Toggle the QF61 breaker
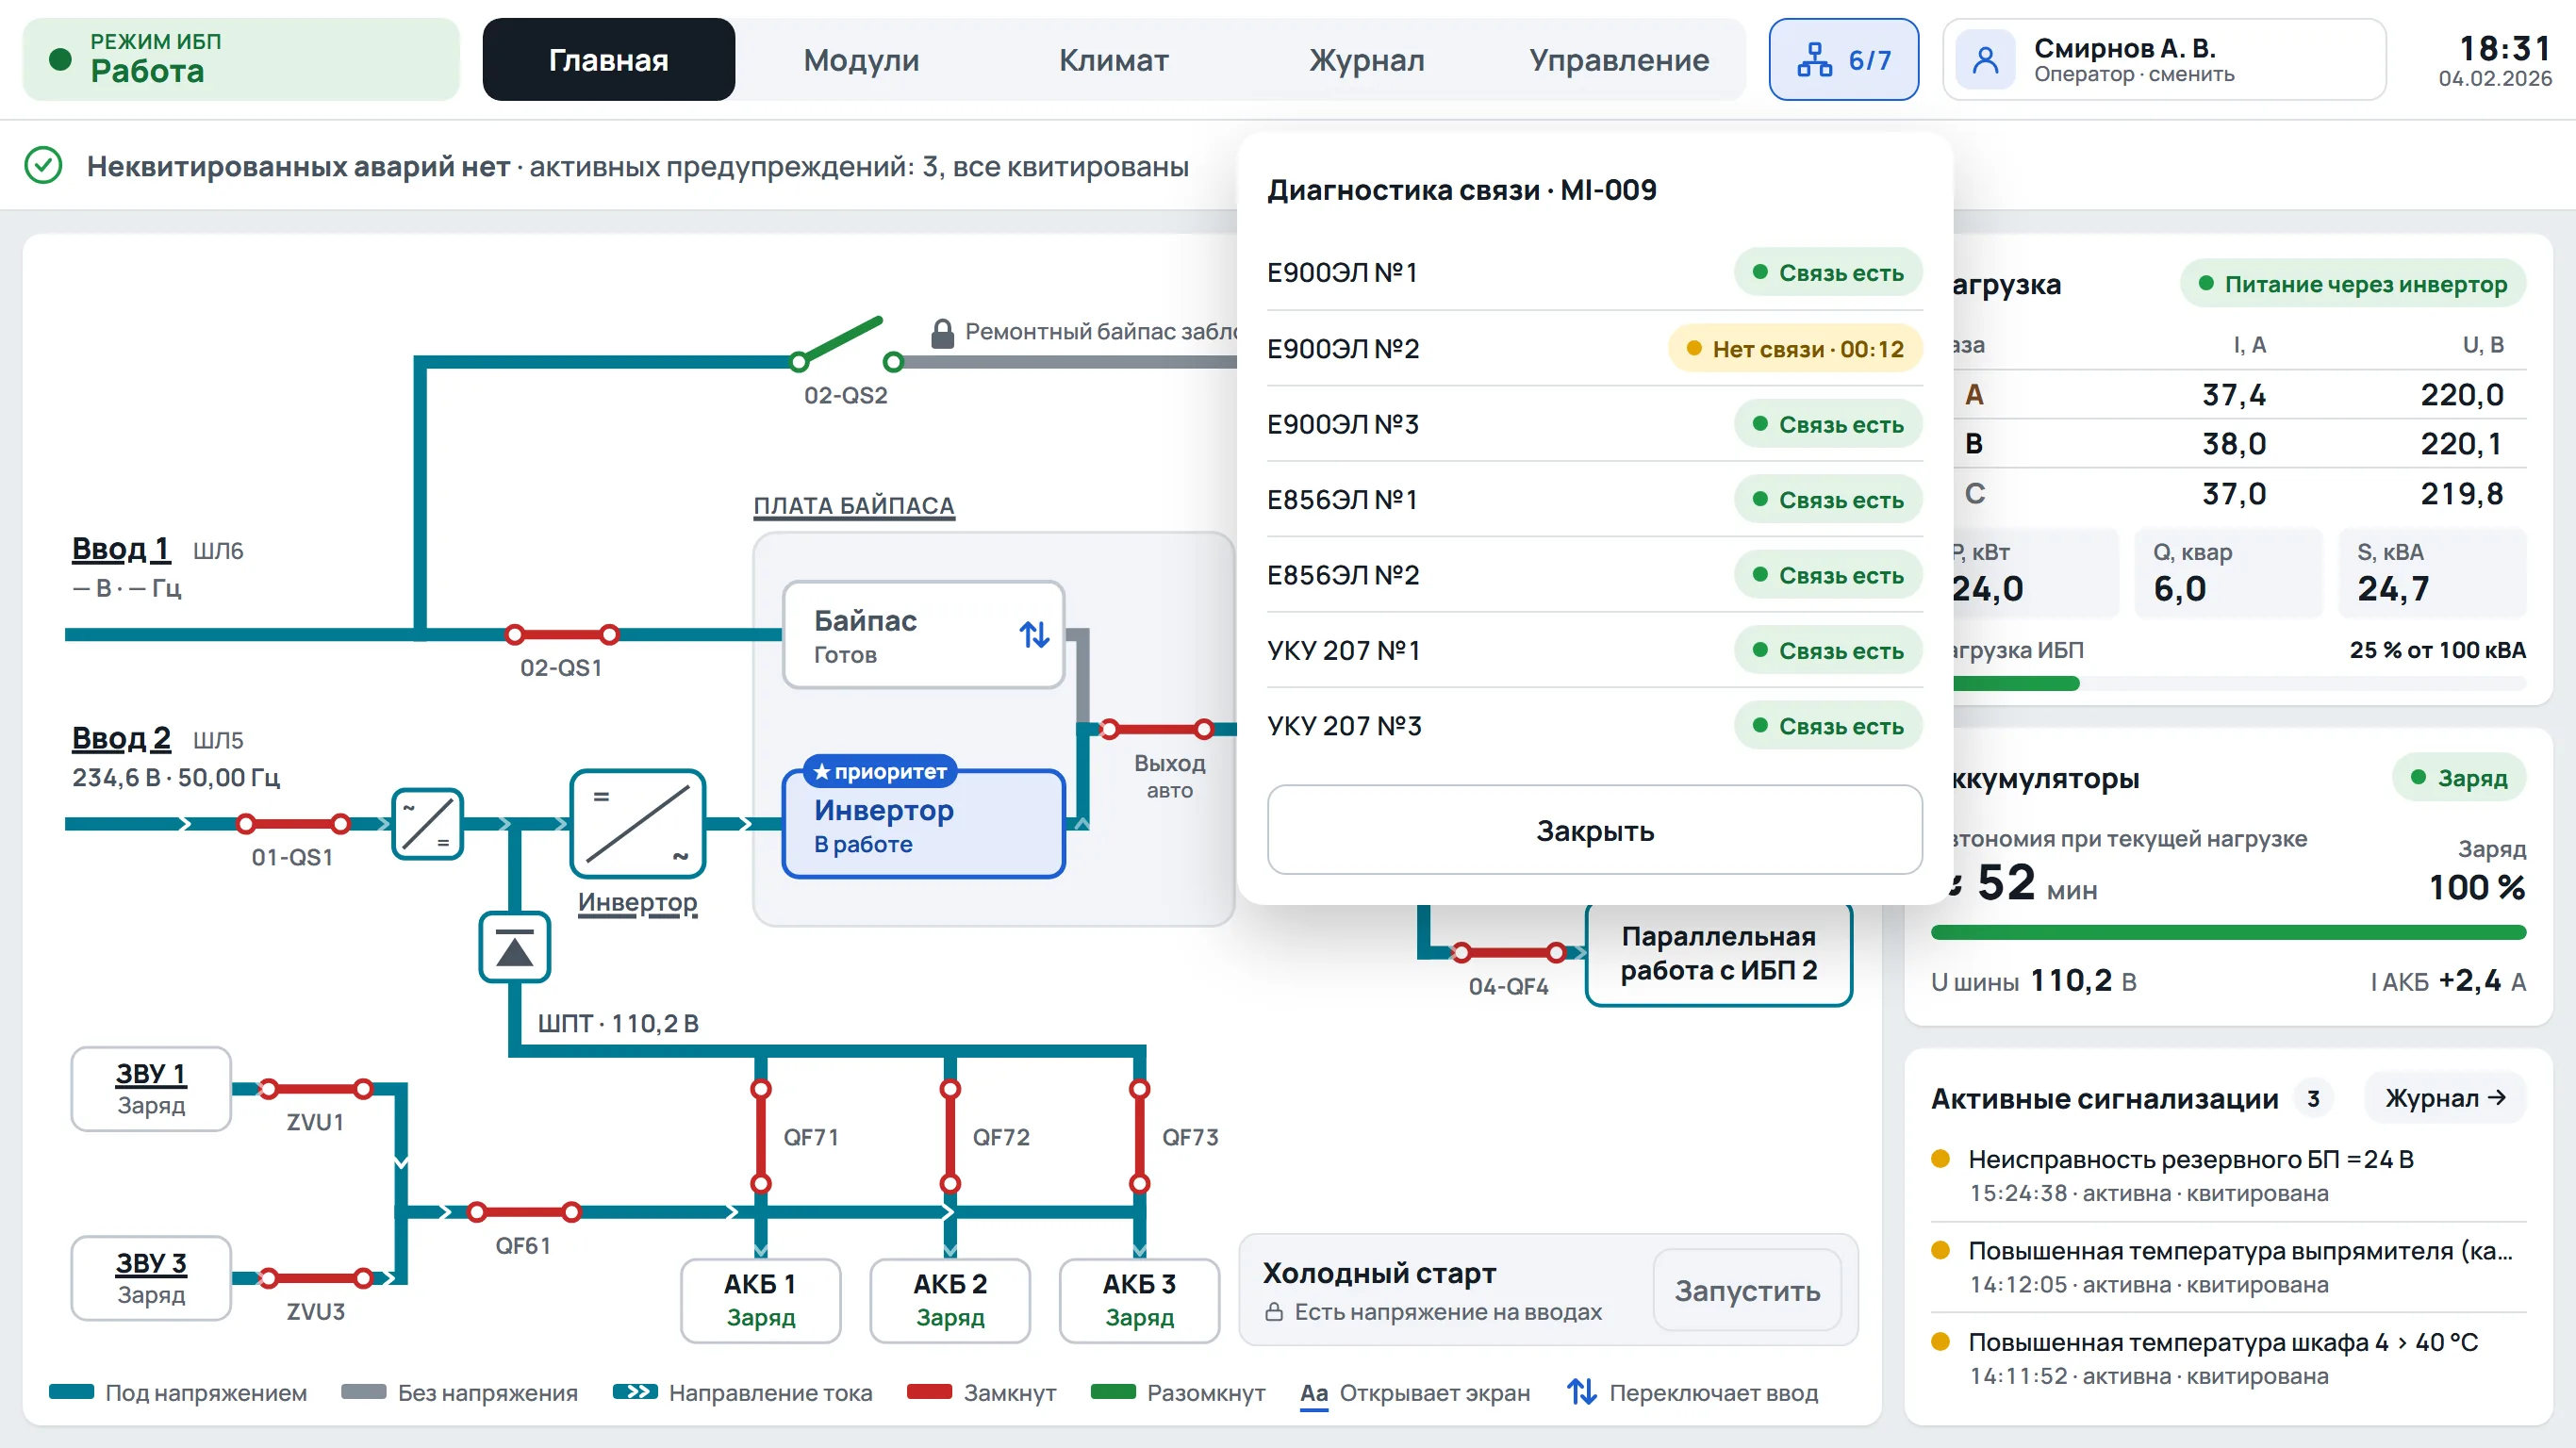The width and height of the screenshot is (2576, 1448). click(524, 1212)
